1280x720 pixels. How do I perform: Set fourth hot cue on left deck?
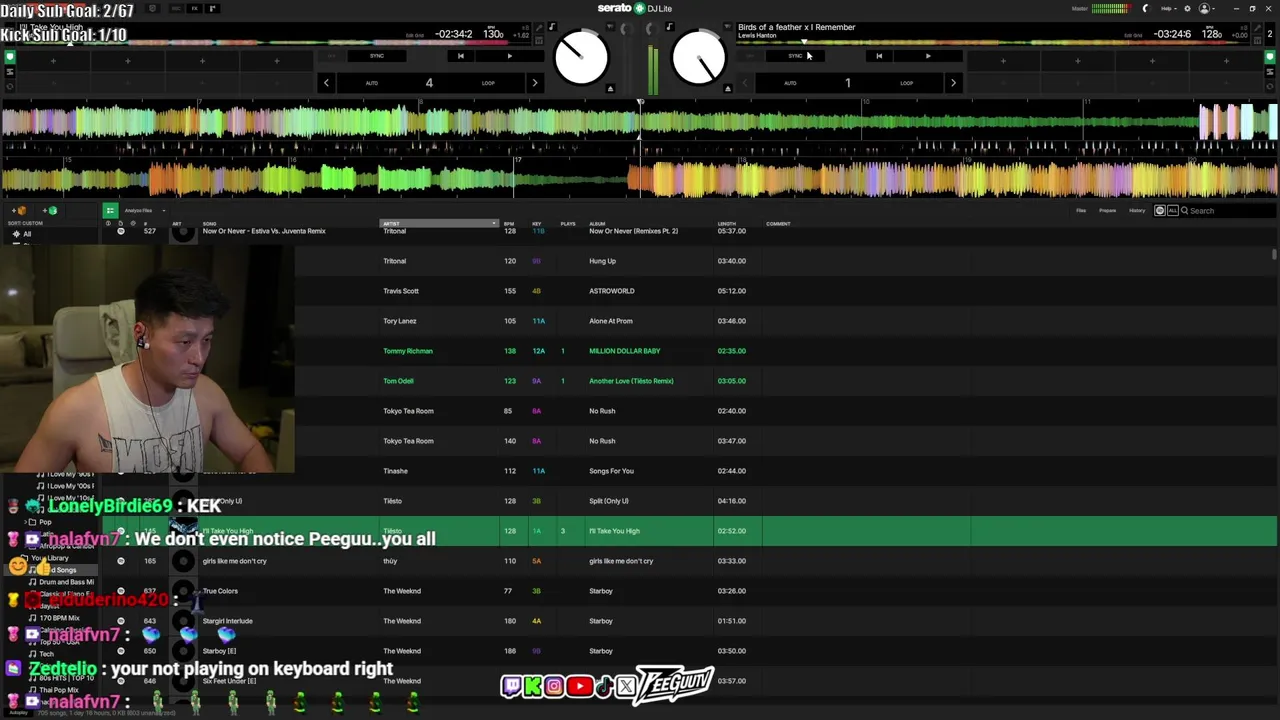[277, 61]
